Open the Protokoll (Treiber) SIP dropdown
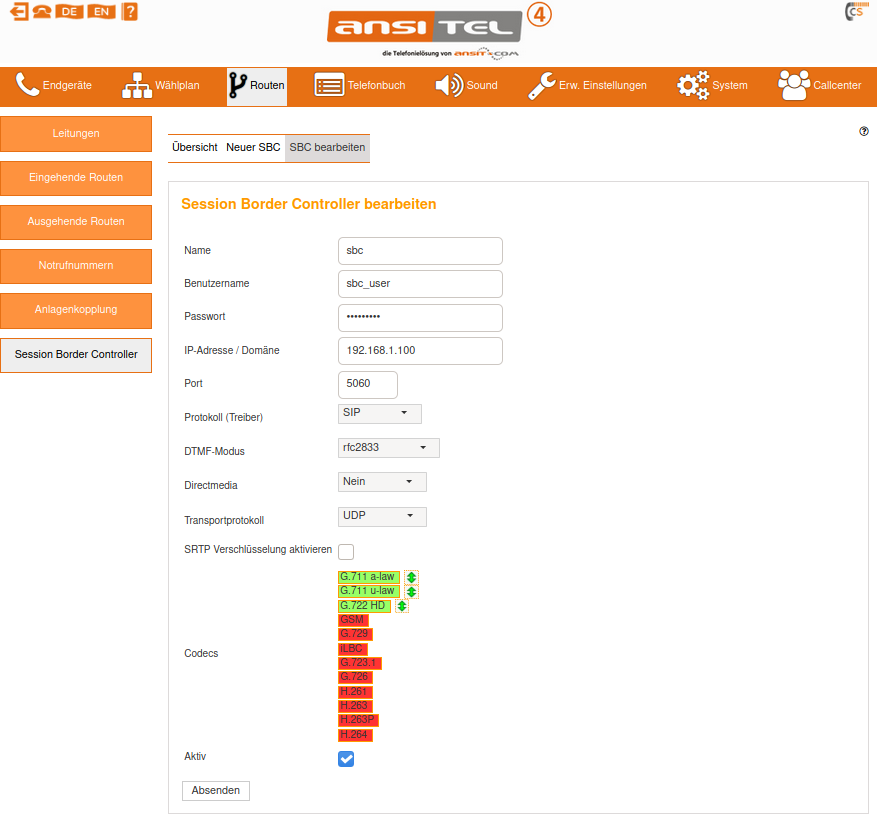The height and width of the screenshot is (827, 877). [380, 413]
